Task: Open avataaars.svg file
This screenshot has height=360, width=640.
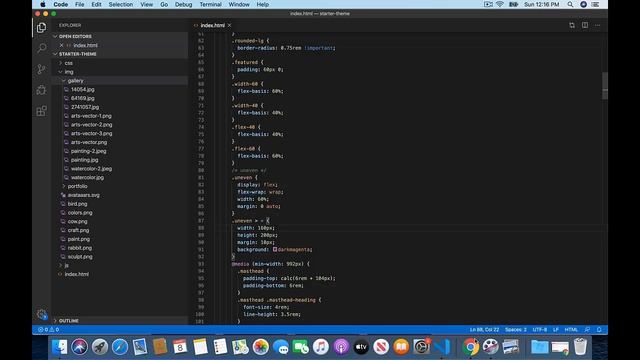Action: 84,195
